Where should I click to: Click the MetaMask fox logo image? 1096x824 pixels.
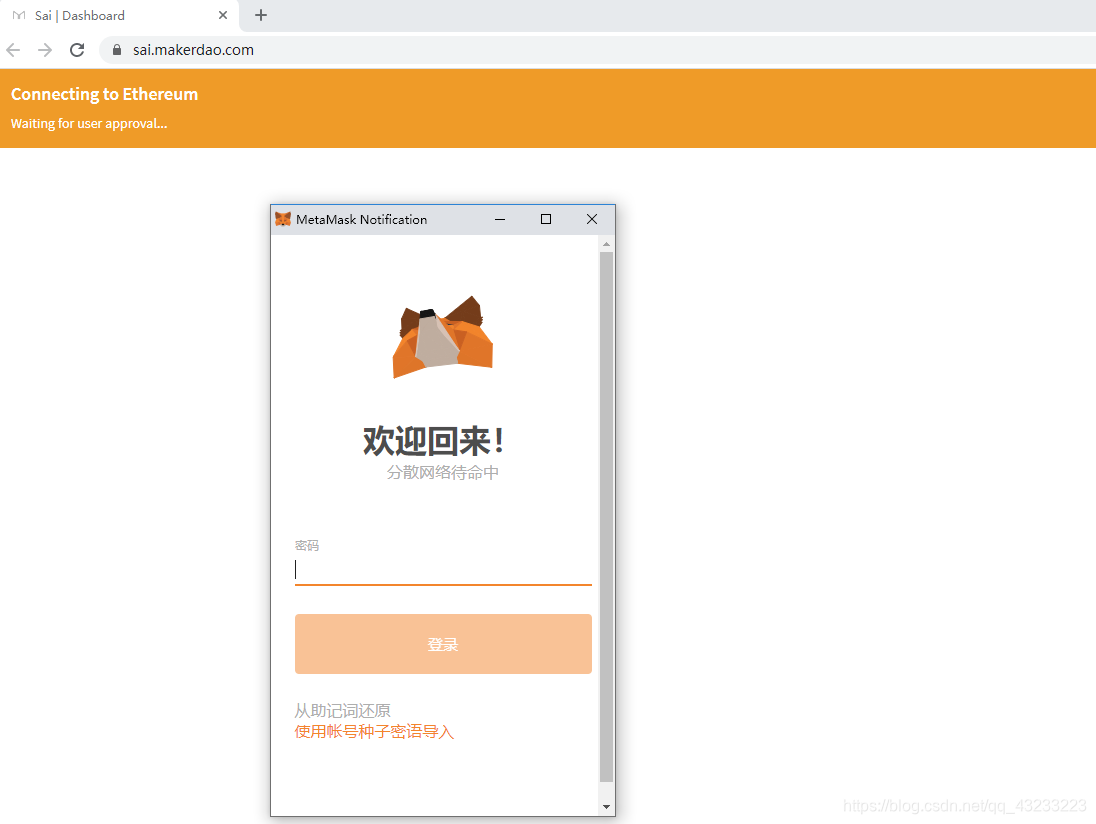[442, 337]
